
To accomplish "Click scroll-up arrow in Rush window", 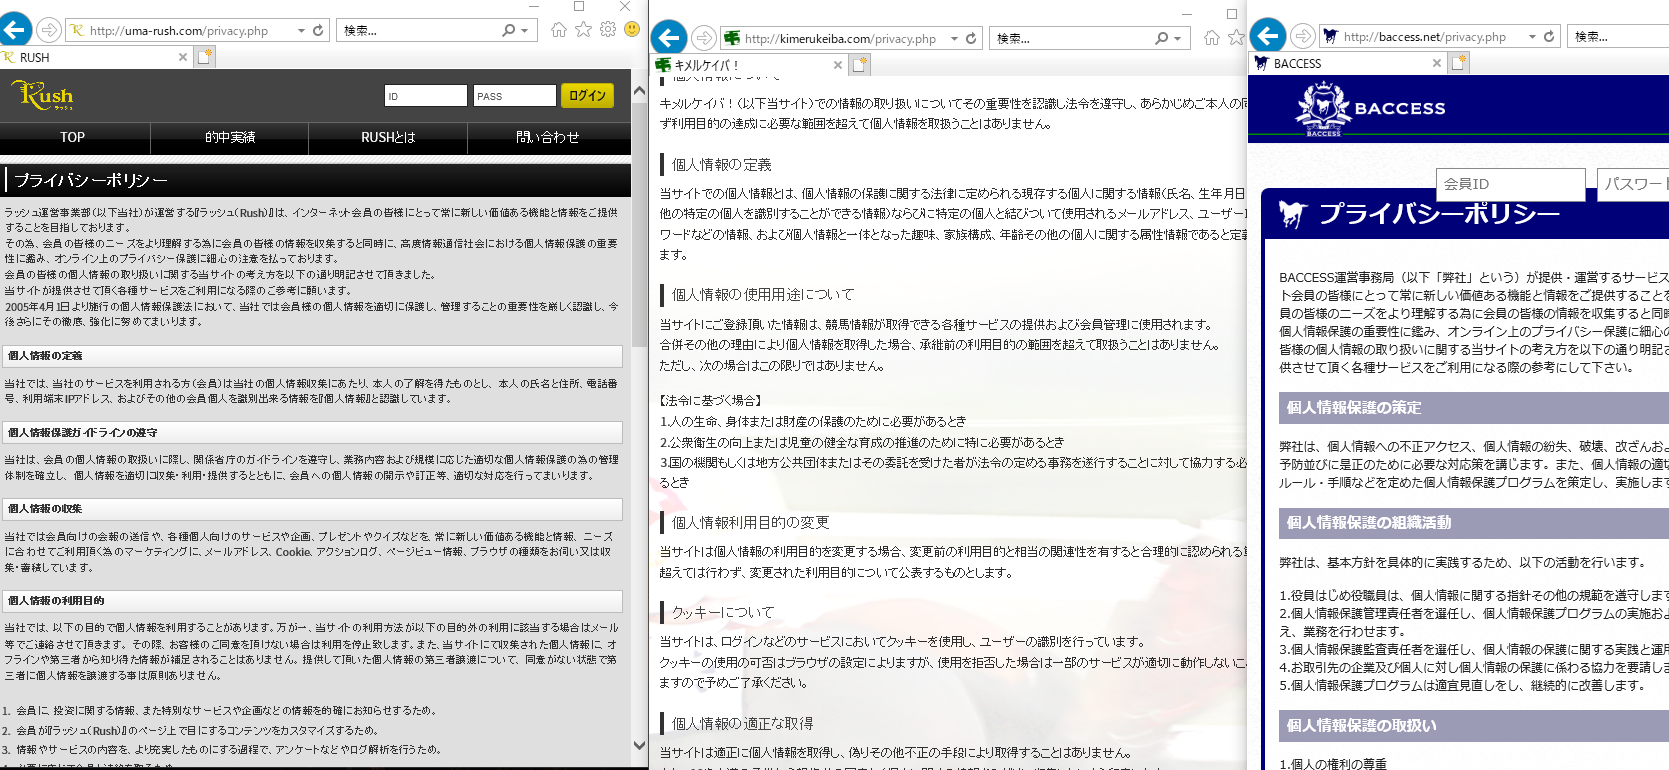I will tap(639, 91).
